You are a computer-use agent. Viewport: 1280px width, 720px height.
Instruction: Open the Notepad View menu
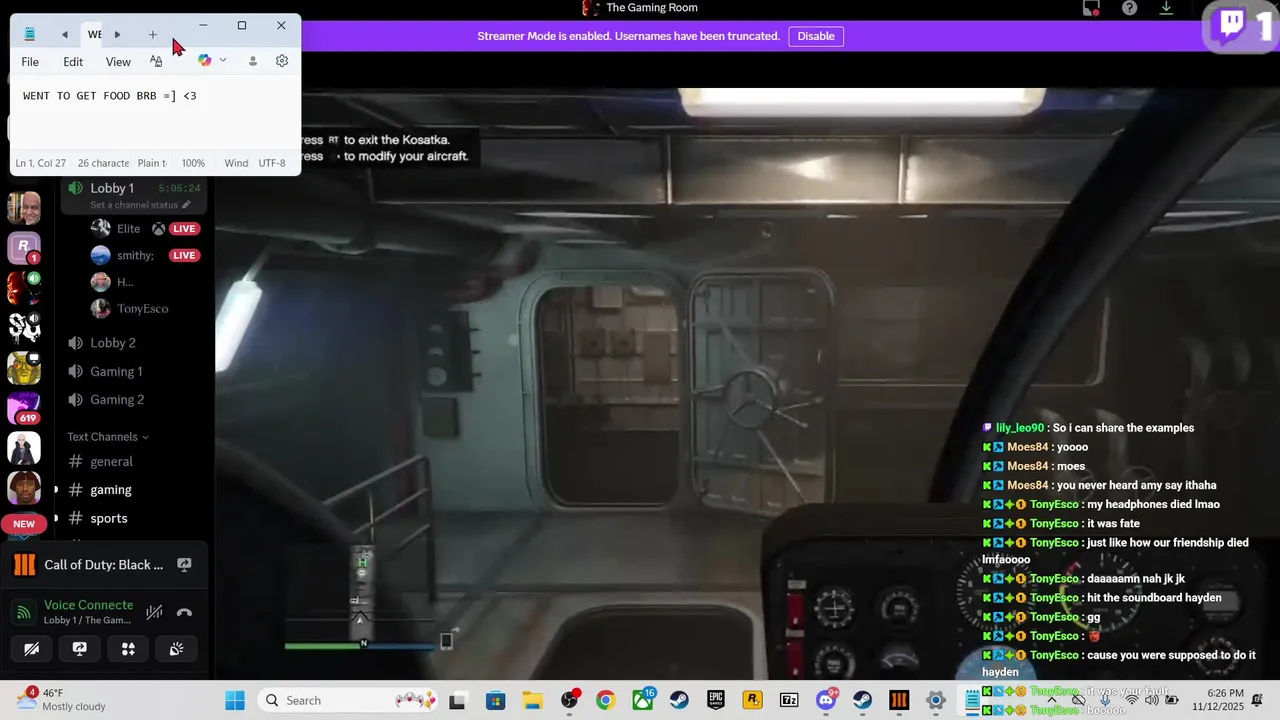(118, 62)
